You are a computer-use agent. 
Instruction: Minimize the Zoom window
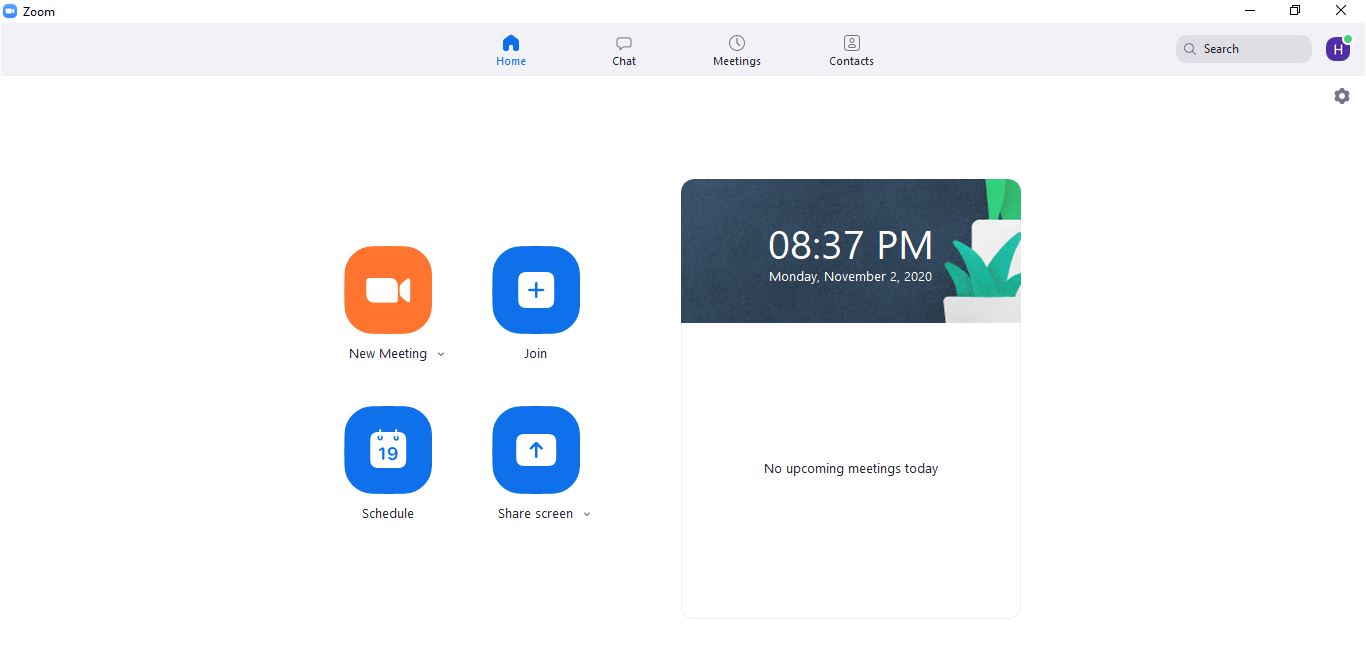coord(1250,11)
